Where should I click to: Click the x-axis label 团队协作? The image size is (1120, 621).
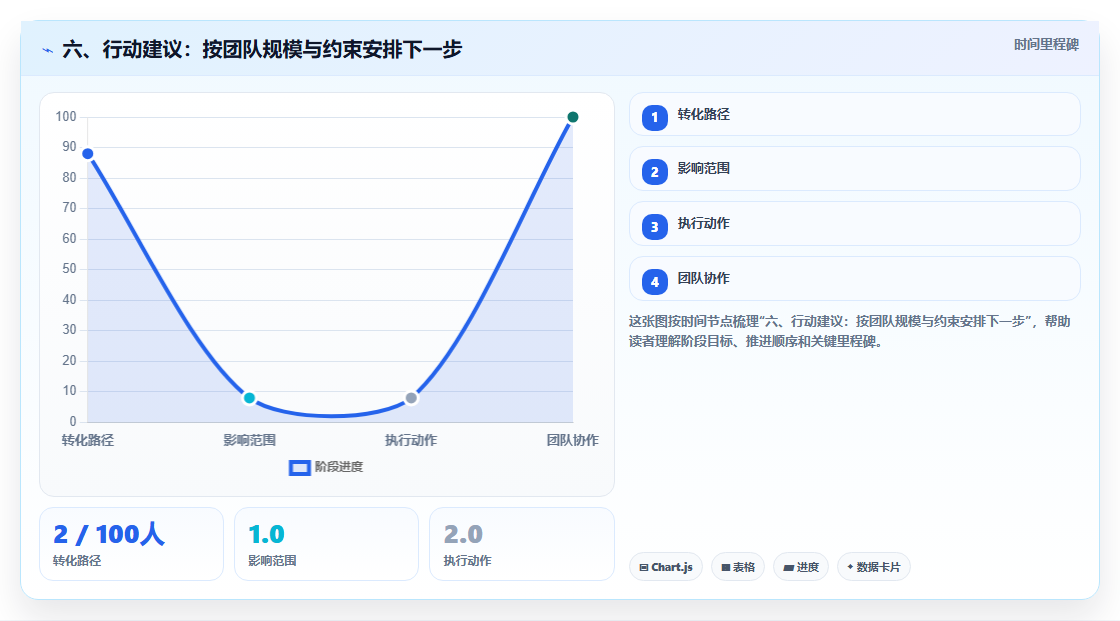click(x=573, y=440)
